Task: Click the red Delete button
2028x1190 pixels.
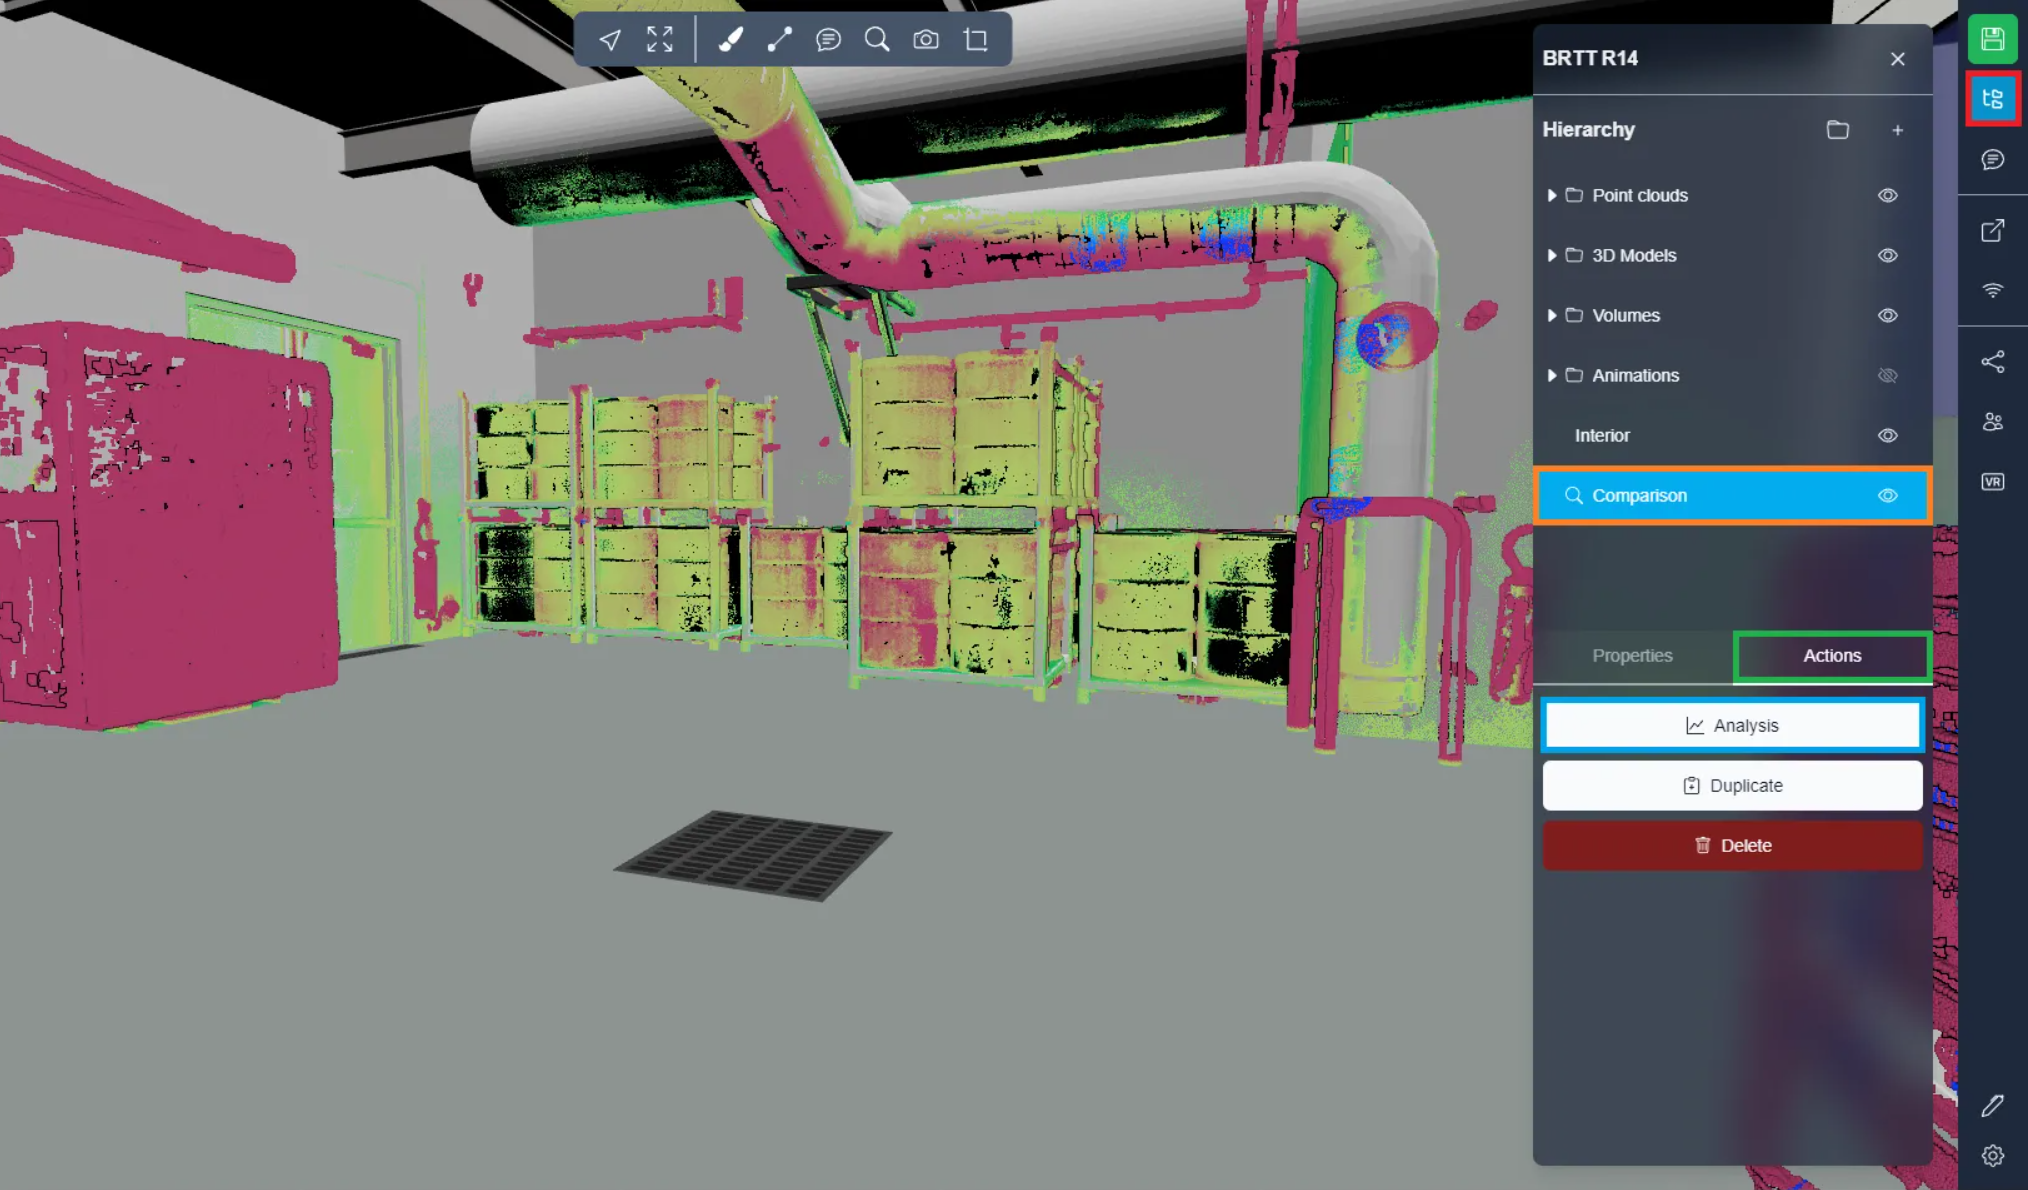Action: 1732,846
